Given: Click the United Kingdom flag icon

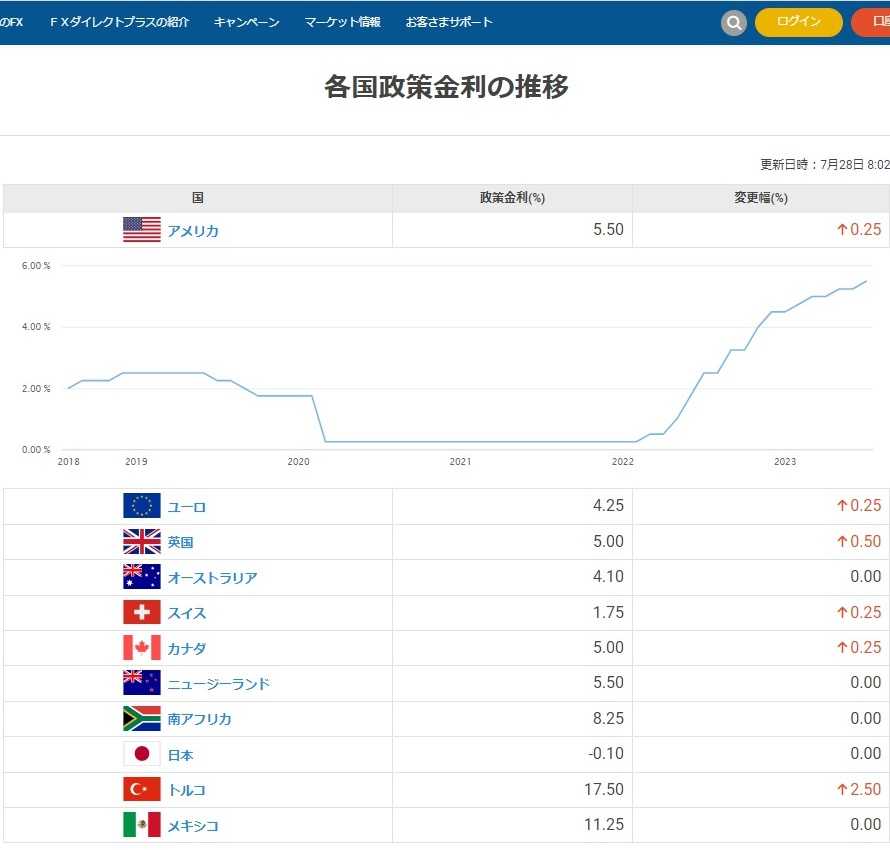Looking at the screenshot, I should tap(141, 542).
